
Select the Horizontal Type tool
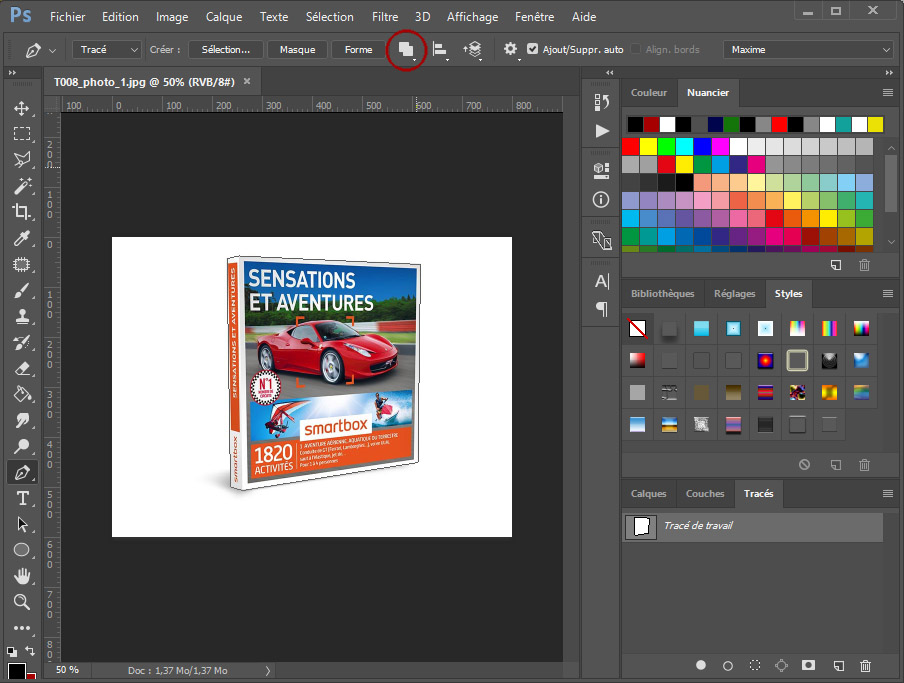coord(21,498)
